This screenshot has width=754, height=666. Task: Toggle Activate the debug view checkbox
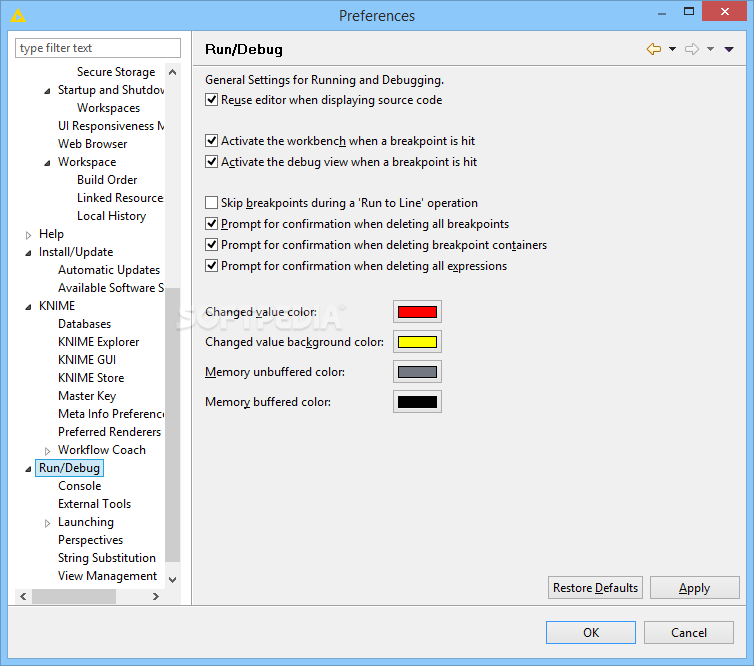[x=212, y=162]
